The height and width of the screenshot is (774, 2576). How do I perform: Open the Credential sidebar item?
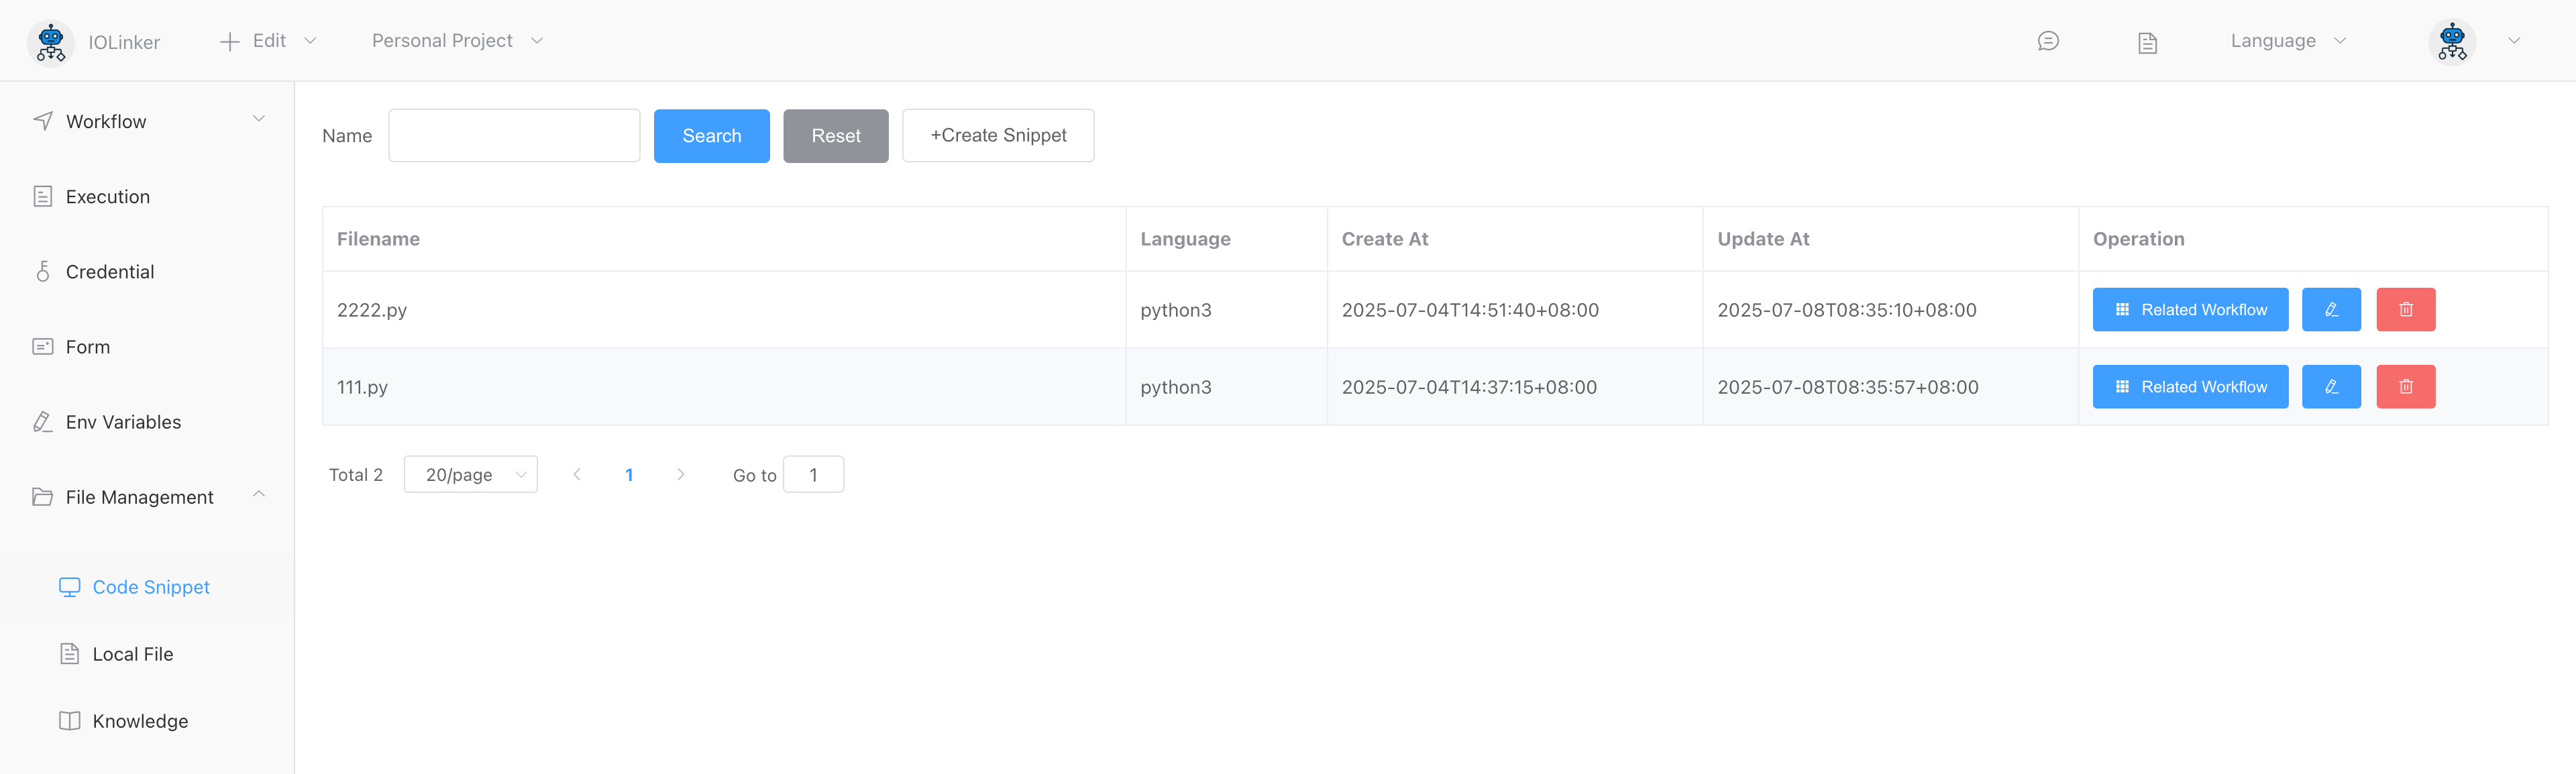[x=109, y=272]
